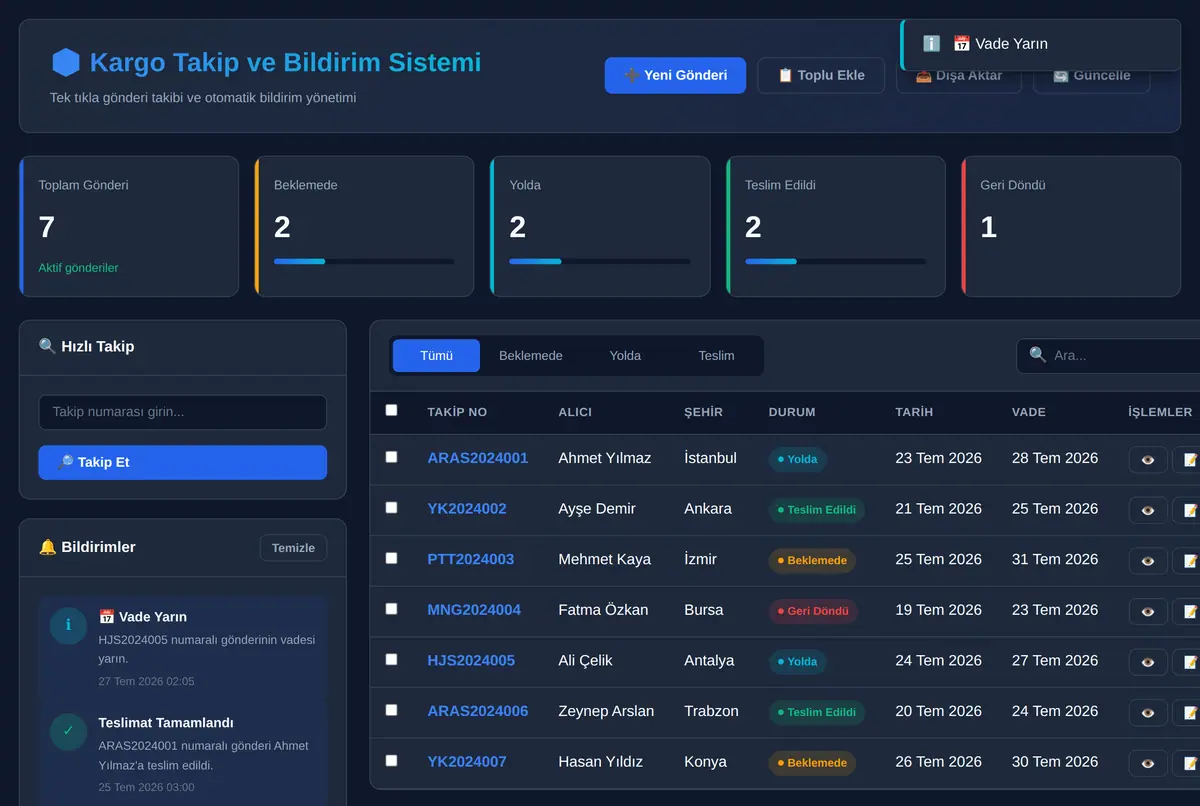Click the eye icon for YK2024002
Viewport: 1200px width, 806px height.
(x=1147, y=510)
